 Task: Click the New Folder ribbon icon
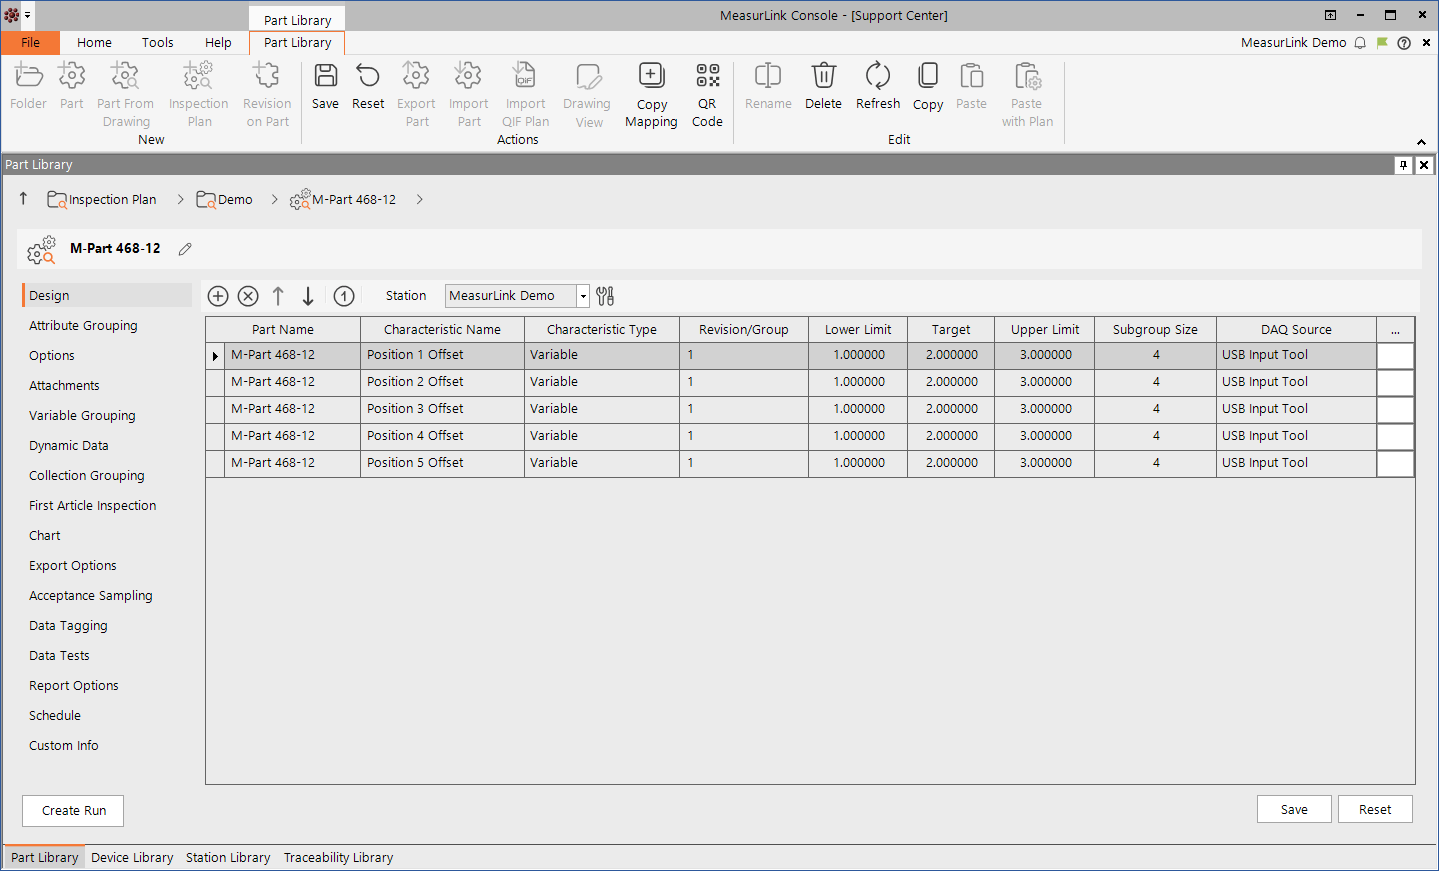click(29, 76)
